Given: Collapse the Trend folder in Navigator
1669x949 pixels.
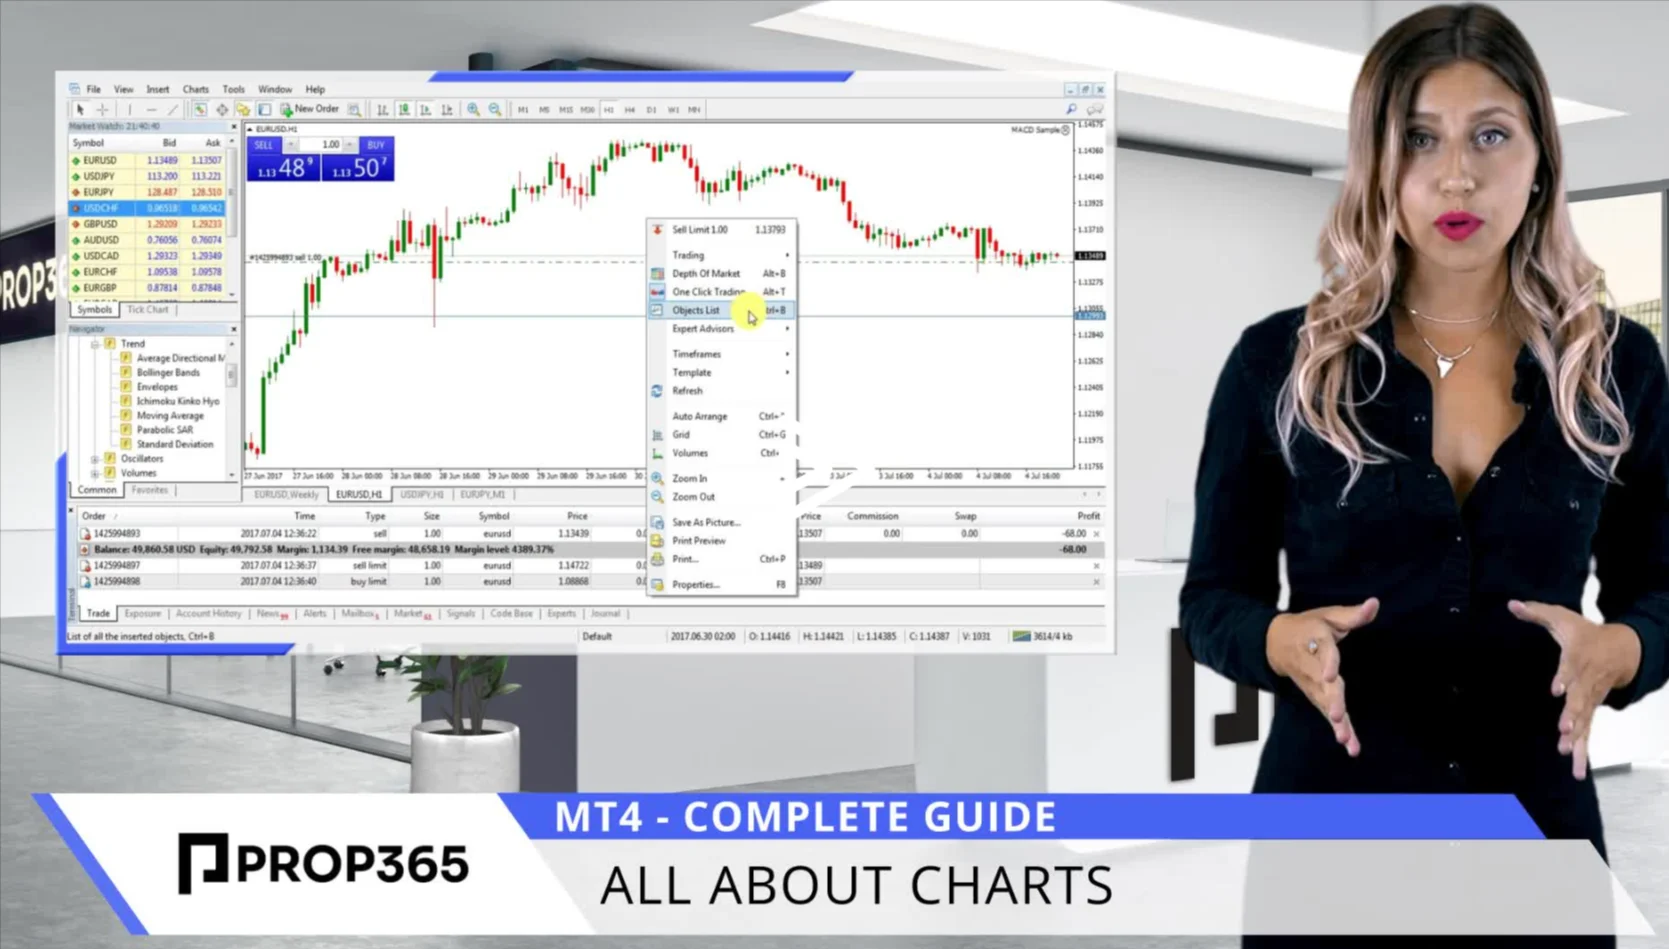Looking at the screenshot, I should pos(95,344).
